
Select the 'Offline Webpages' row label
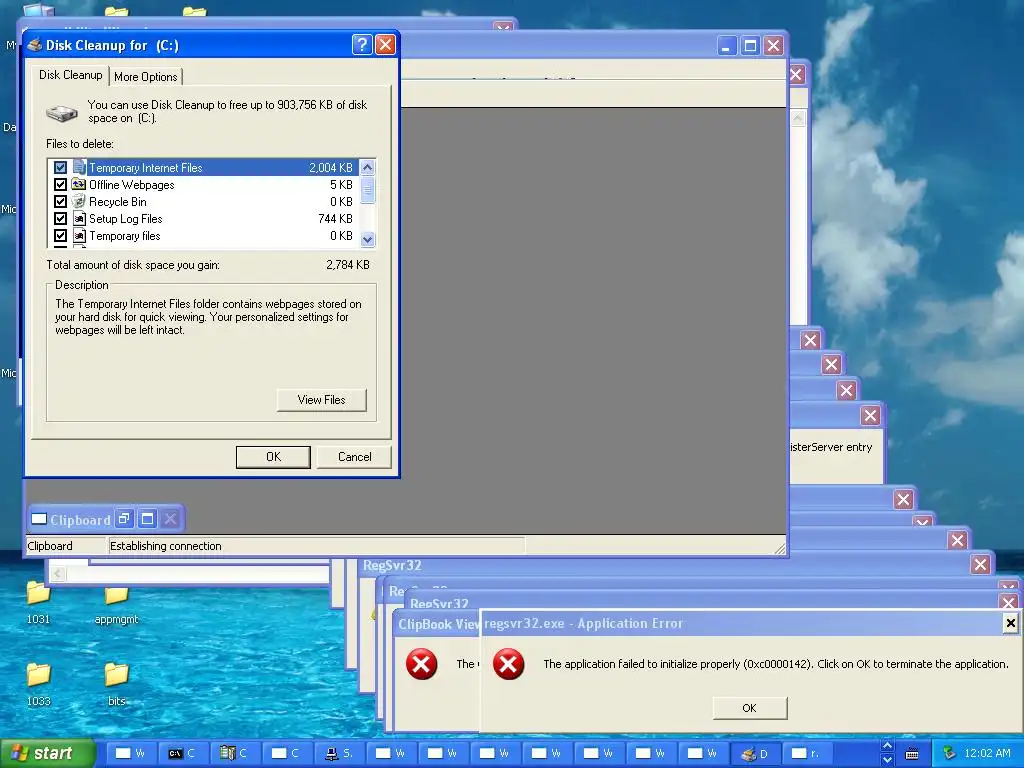coord(131,185)
